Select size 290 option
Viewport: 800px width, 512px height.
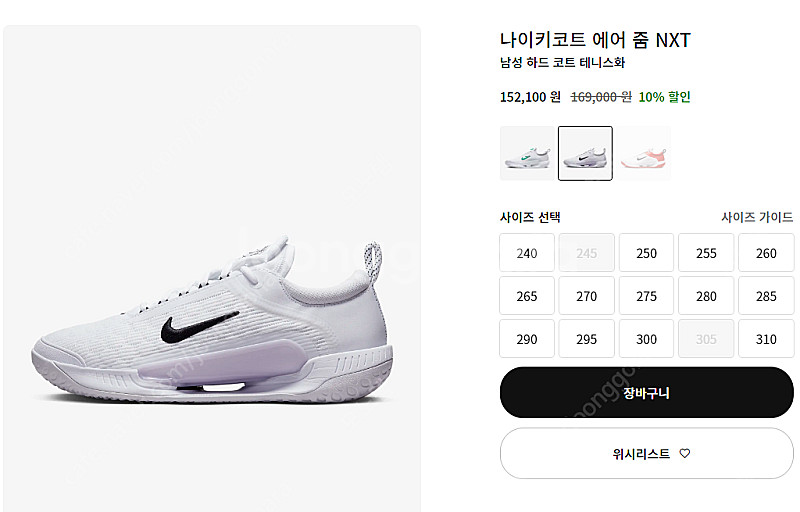(527, 339)
